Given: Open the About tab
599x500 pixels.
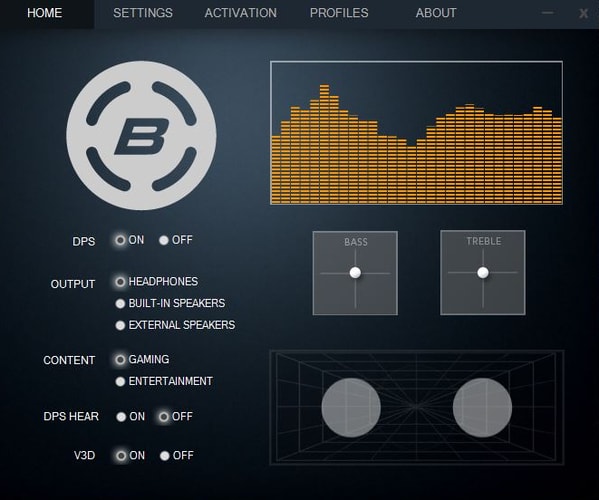Looking at the screenshot, I should (x=436, y=13).
